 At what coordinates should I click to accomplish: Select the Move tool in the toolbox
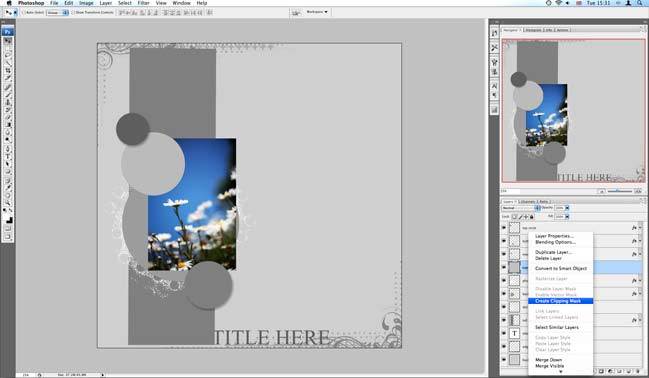8,41
